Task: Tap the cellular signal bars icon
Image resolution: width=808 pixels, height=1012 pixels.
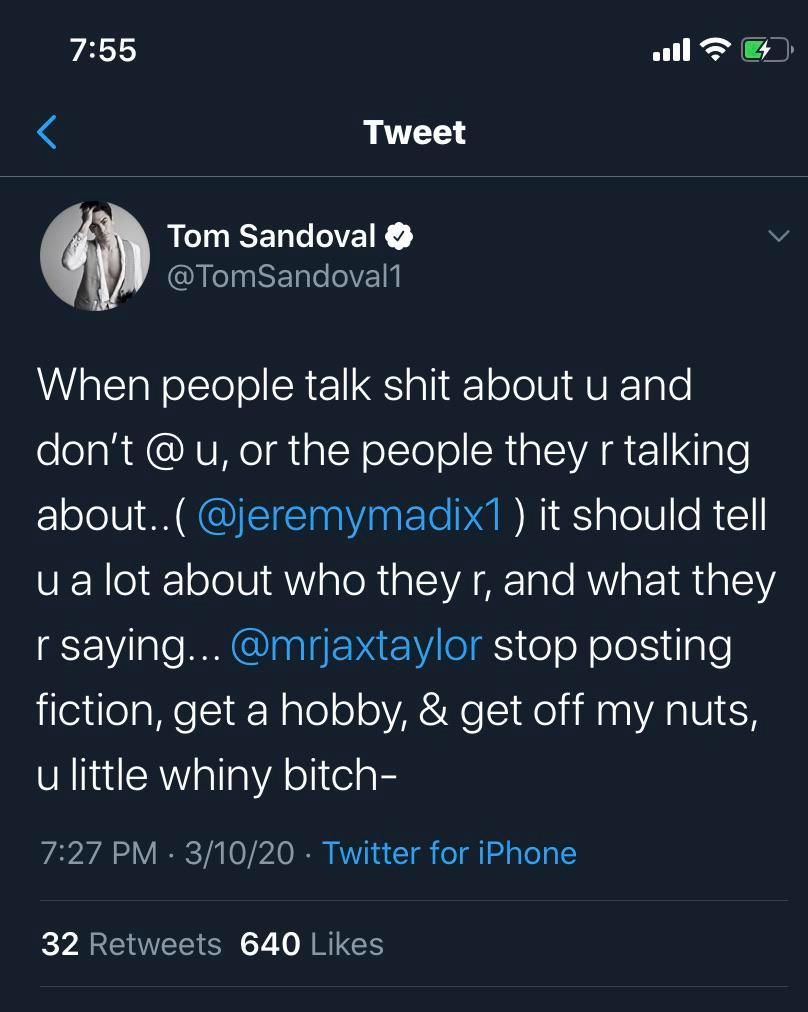Action: (x=671, y=49)
